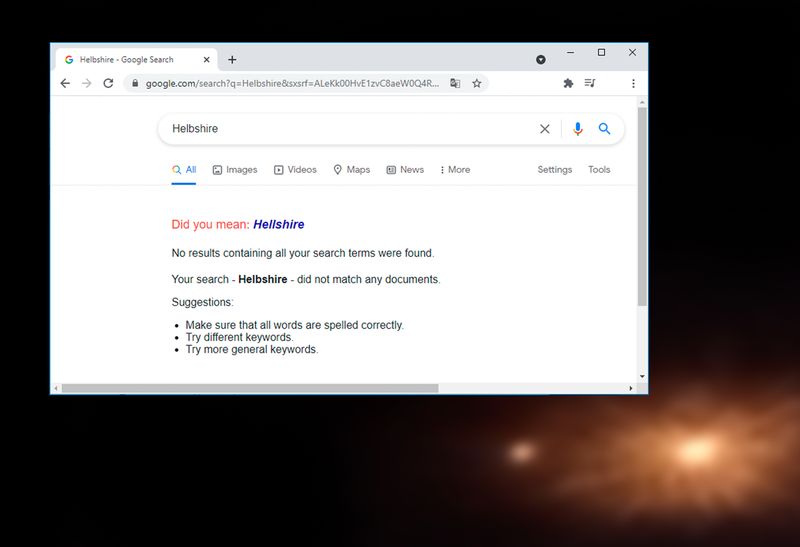
Task: Maximize the Chrome window
Action: pos(602,53)
